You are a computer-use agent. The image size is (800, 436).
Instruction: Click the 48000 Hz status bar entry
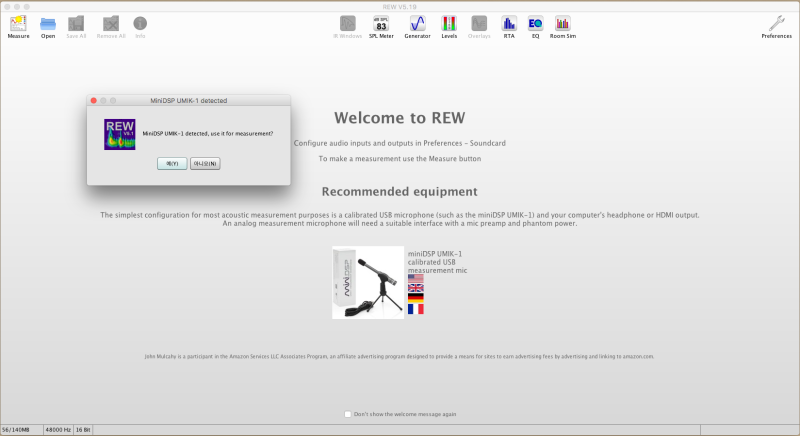click(58, 430)
